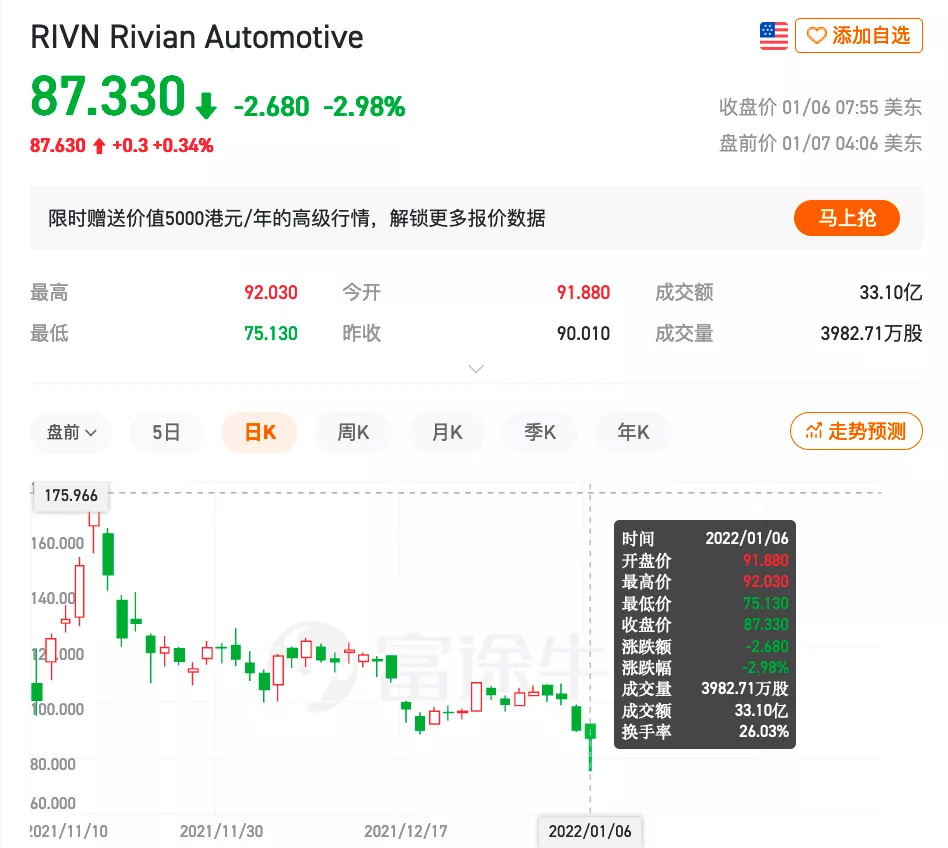Click the 80.000 y-axis label
948x848 pixels.
(53, 764)
